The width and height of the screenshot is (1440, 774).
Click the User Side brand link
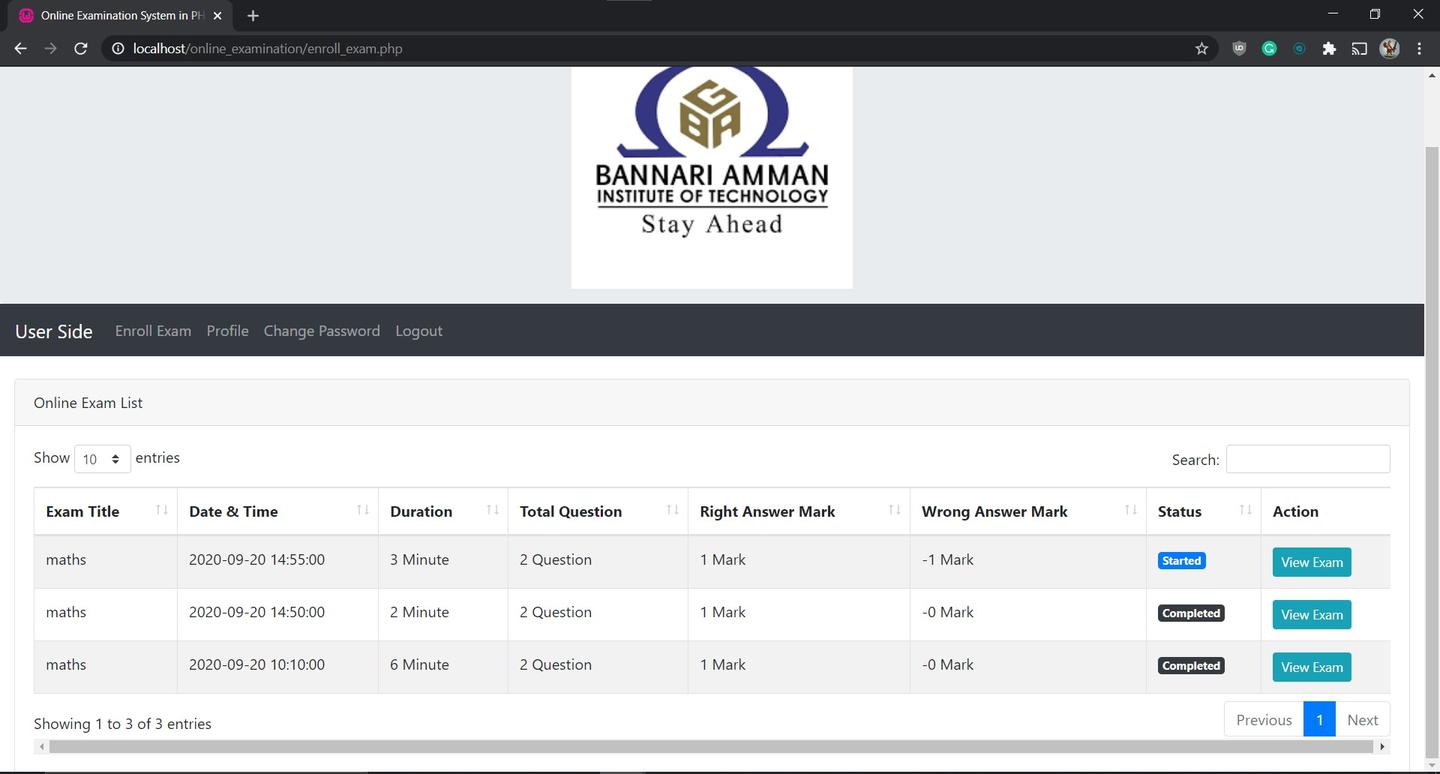54,331
